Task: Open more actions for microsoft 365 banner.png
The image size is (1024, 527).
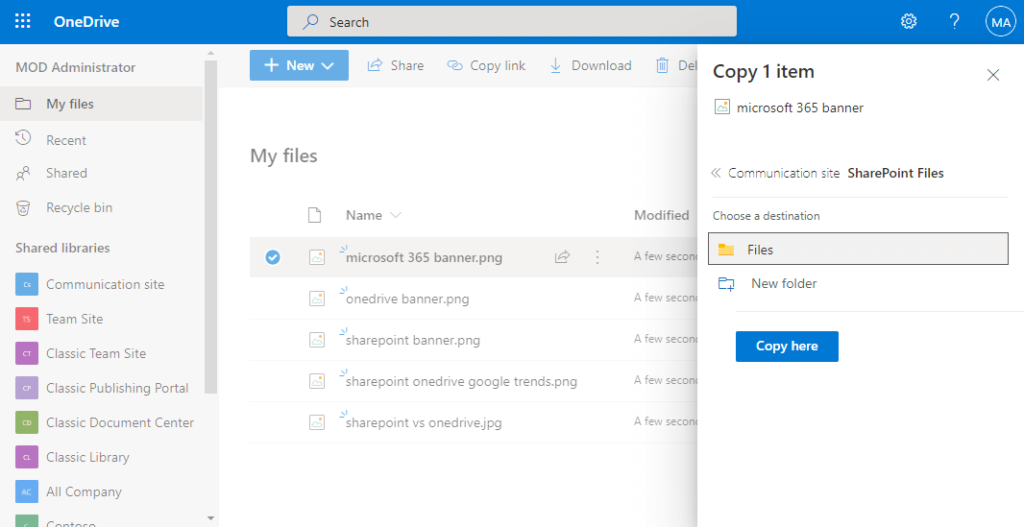Action: point(597,257)
